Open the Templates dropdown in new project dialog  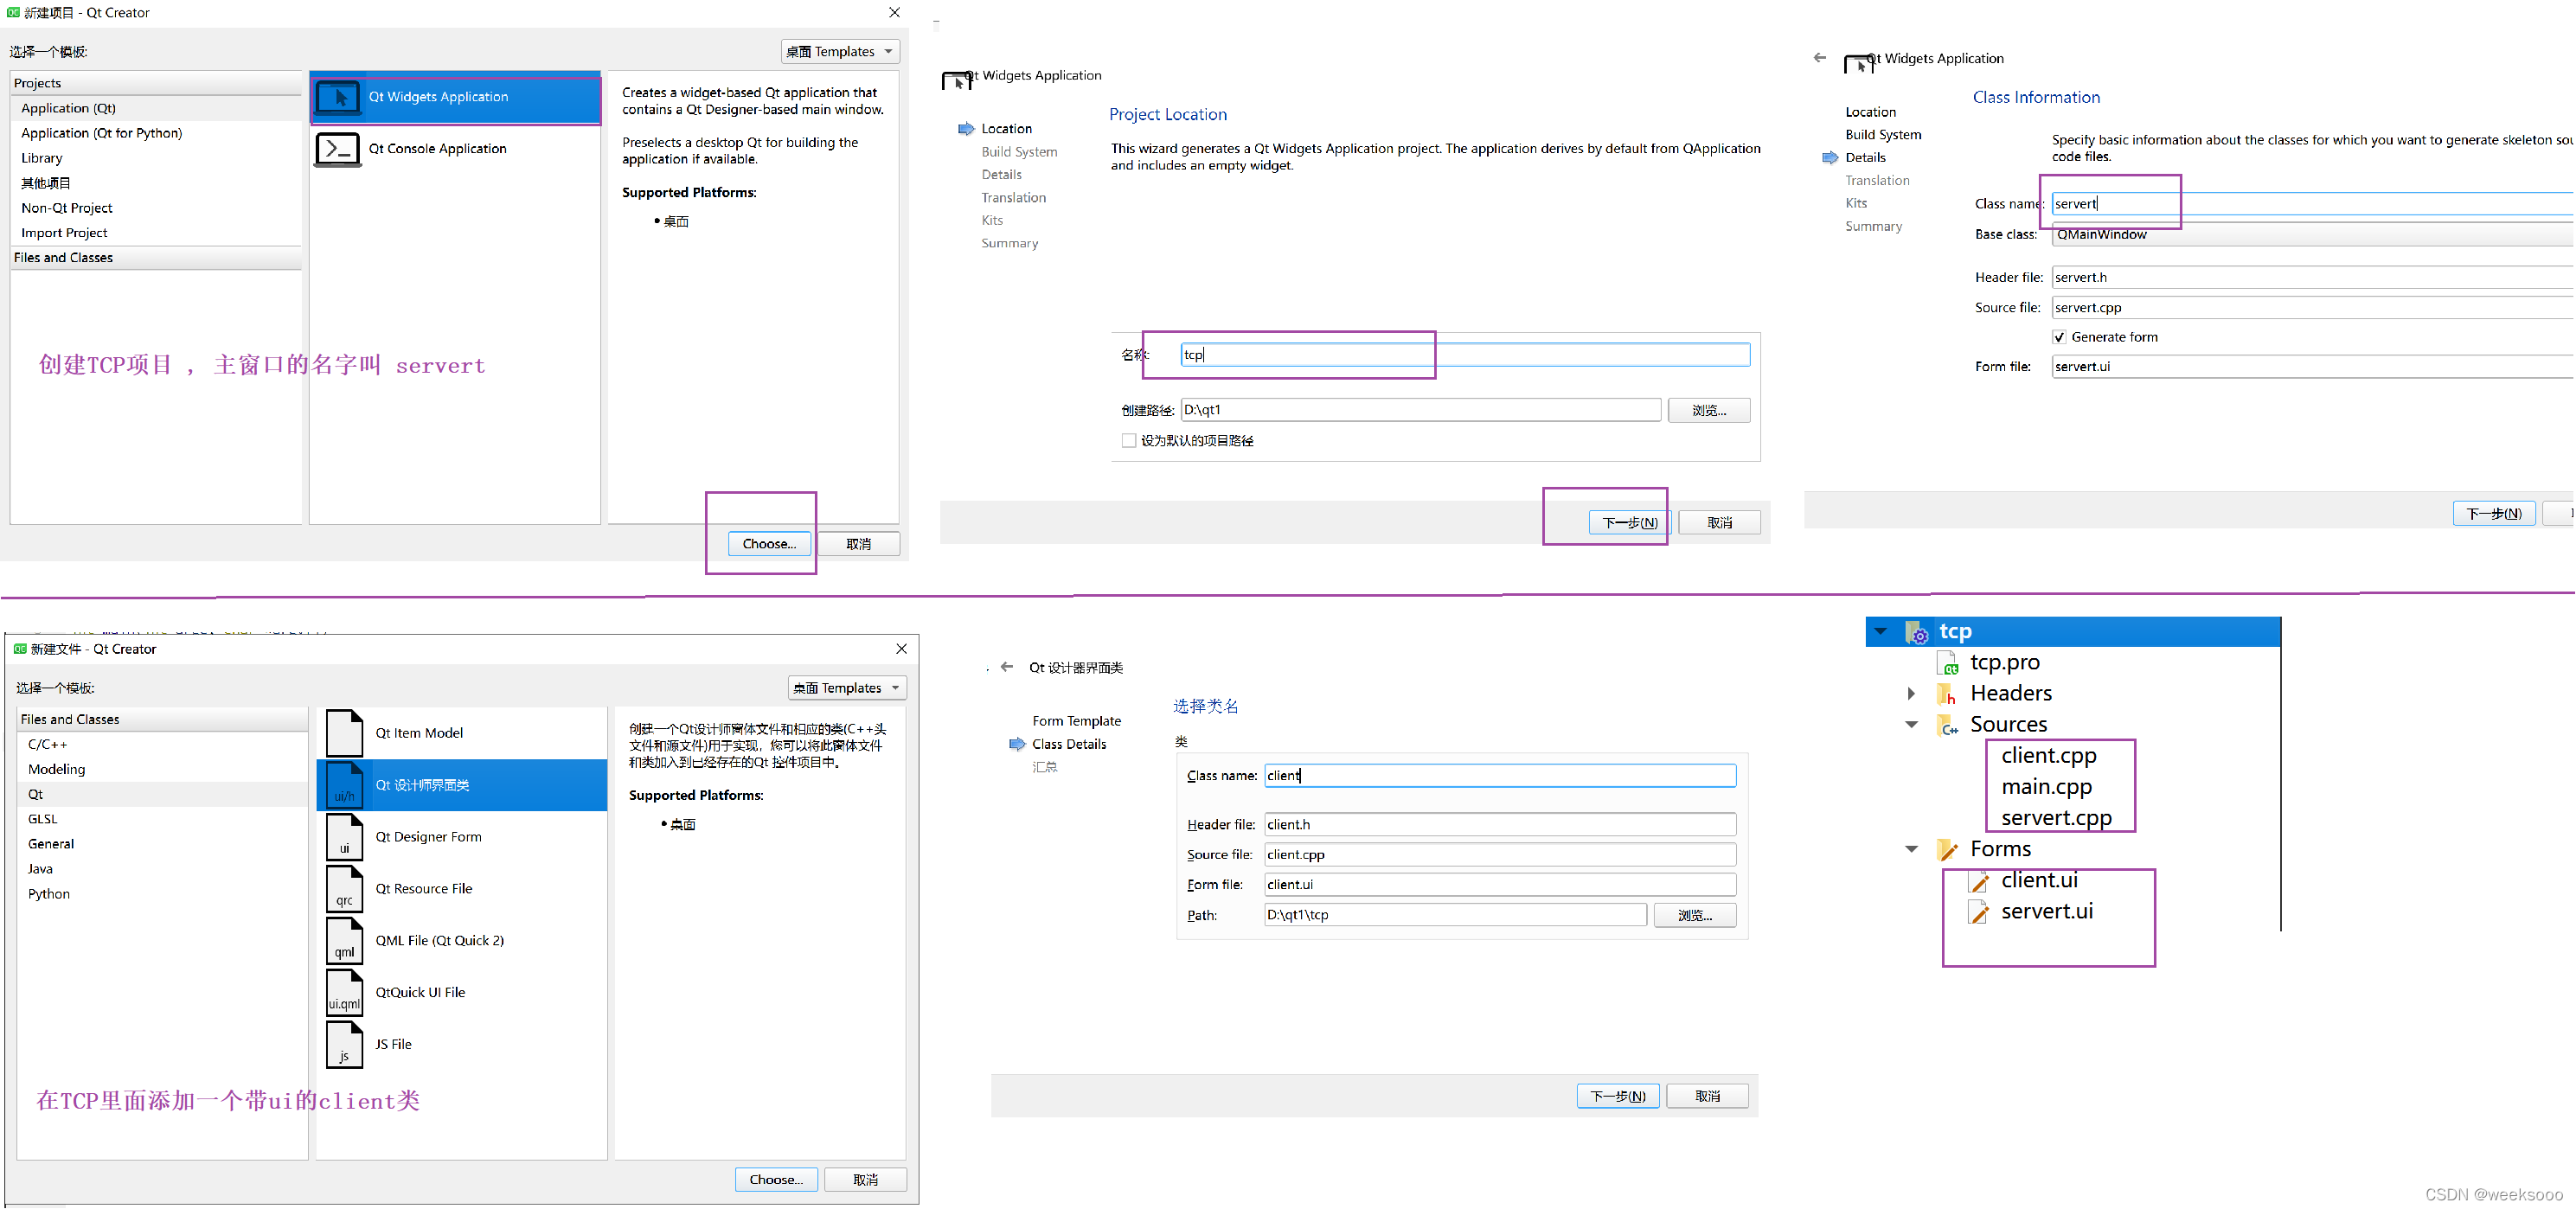coord(840,52)
